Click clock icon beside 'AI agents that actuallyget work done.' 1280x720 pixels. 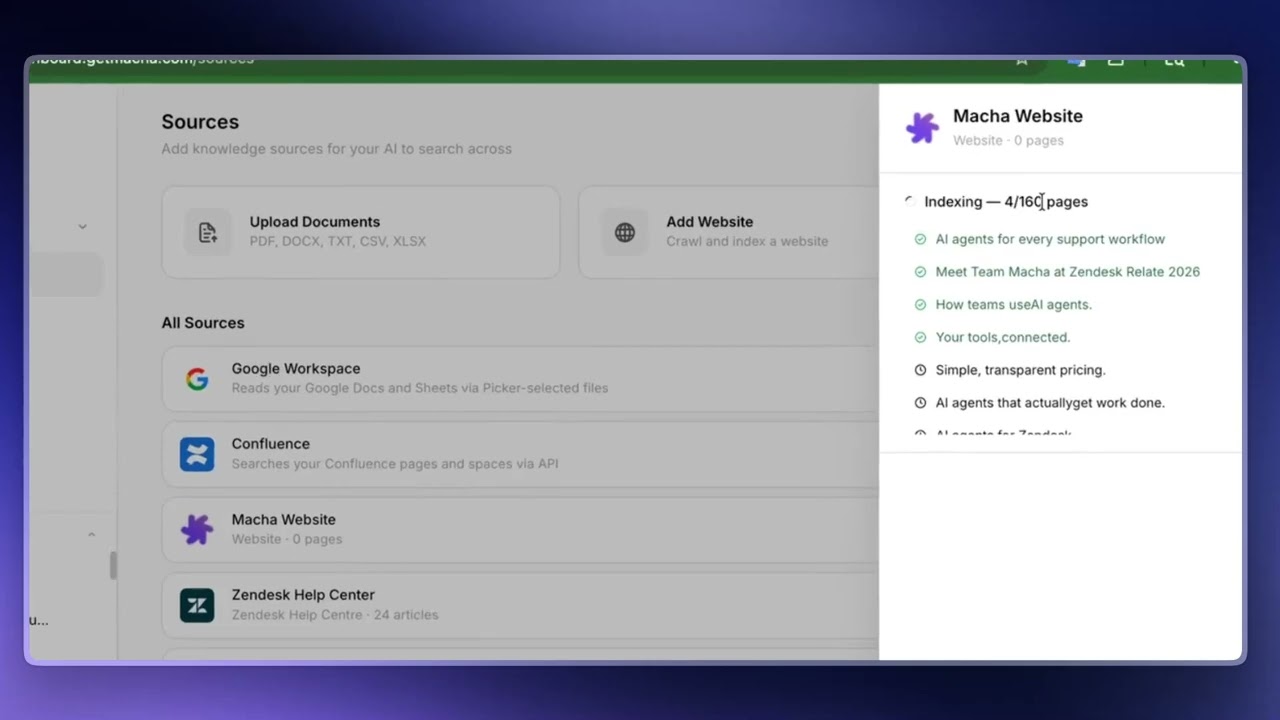(x=920, y=403)
